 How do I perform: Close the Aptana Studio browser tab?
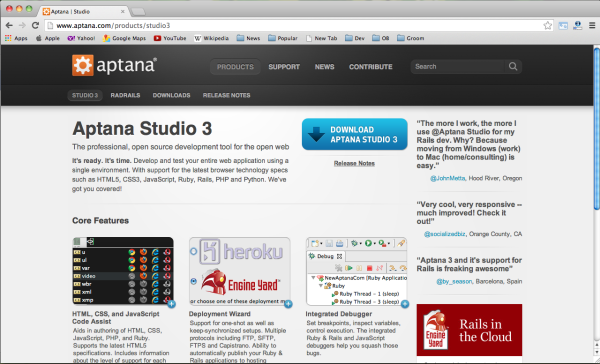pos(122,11)
